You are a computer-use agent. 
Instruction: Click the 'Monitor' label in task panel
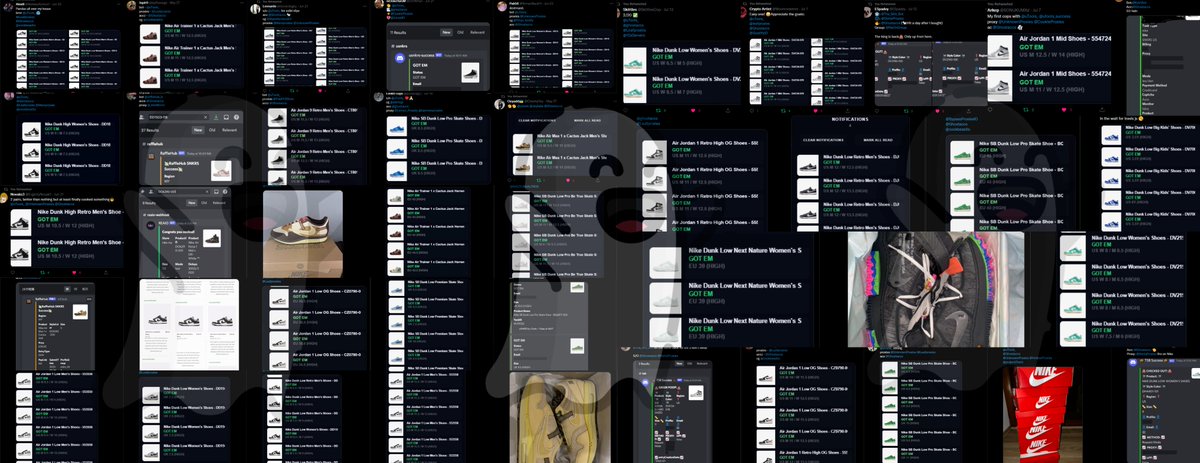point(1148,104)
